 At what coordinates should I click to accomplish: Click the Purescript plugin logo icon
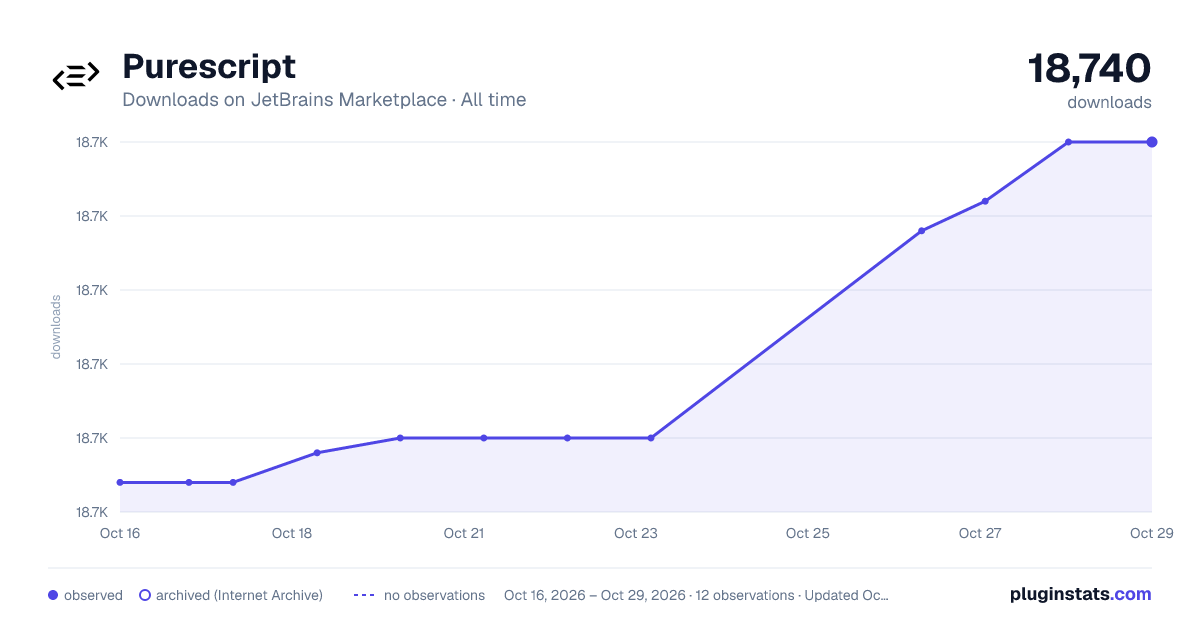click(76, 76)
